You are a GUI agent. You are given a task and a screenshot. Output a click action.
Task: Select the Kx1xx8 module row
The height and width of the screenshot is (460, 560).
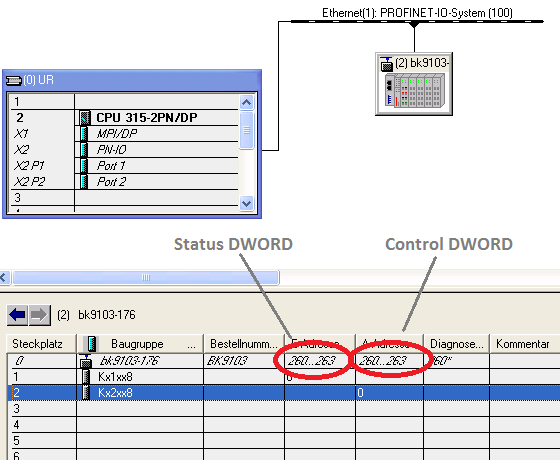tap(284, 377)
